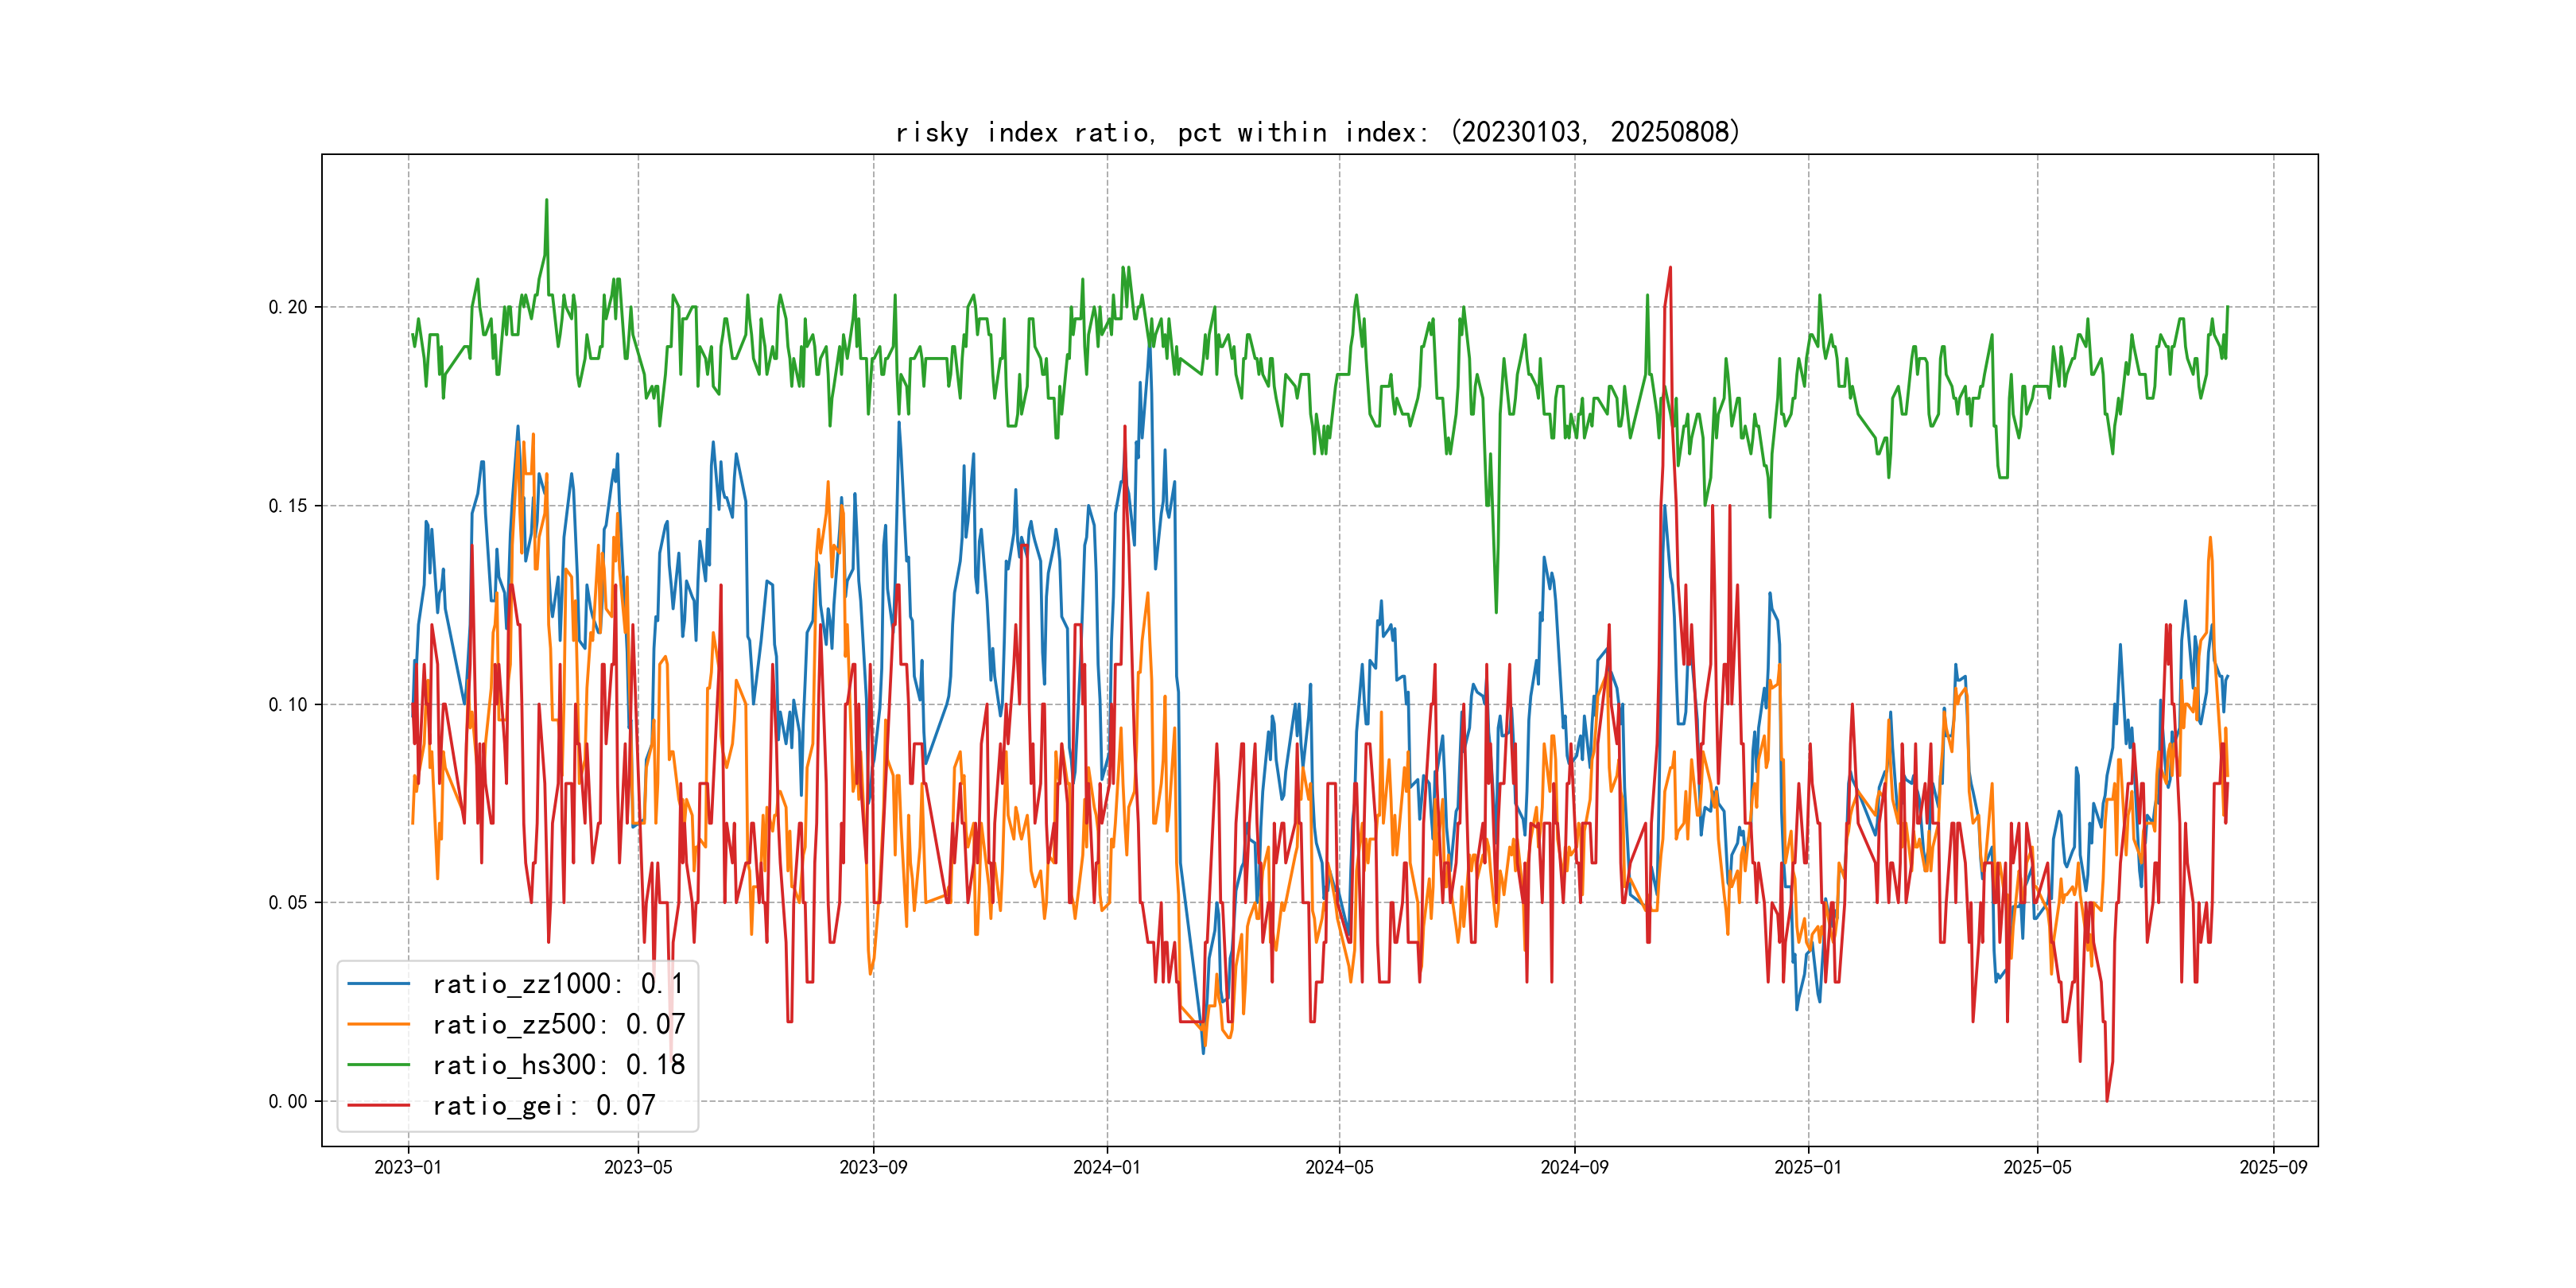Click the 2023-01 x-axis tick label

[x=408, y=1167]
